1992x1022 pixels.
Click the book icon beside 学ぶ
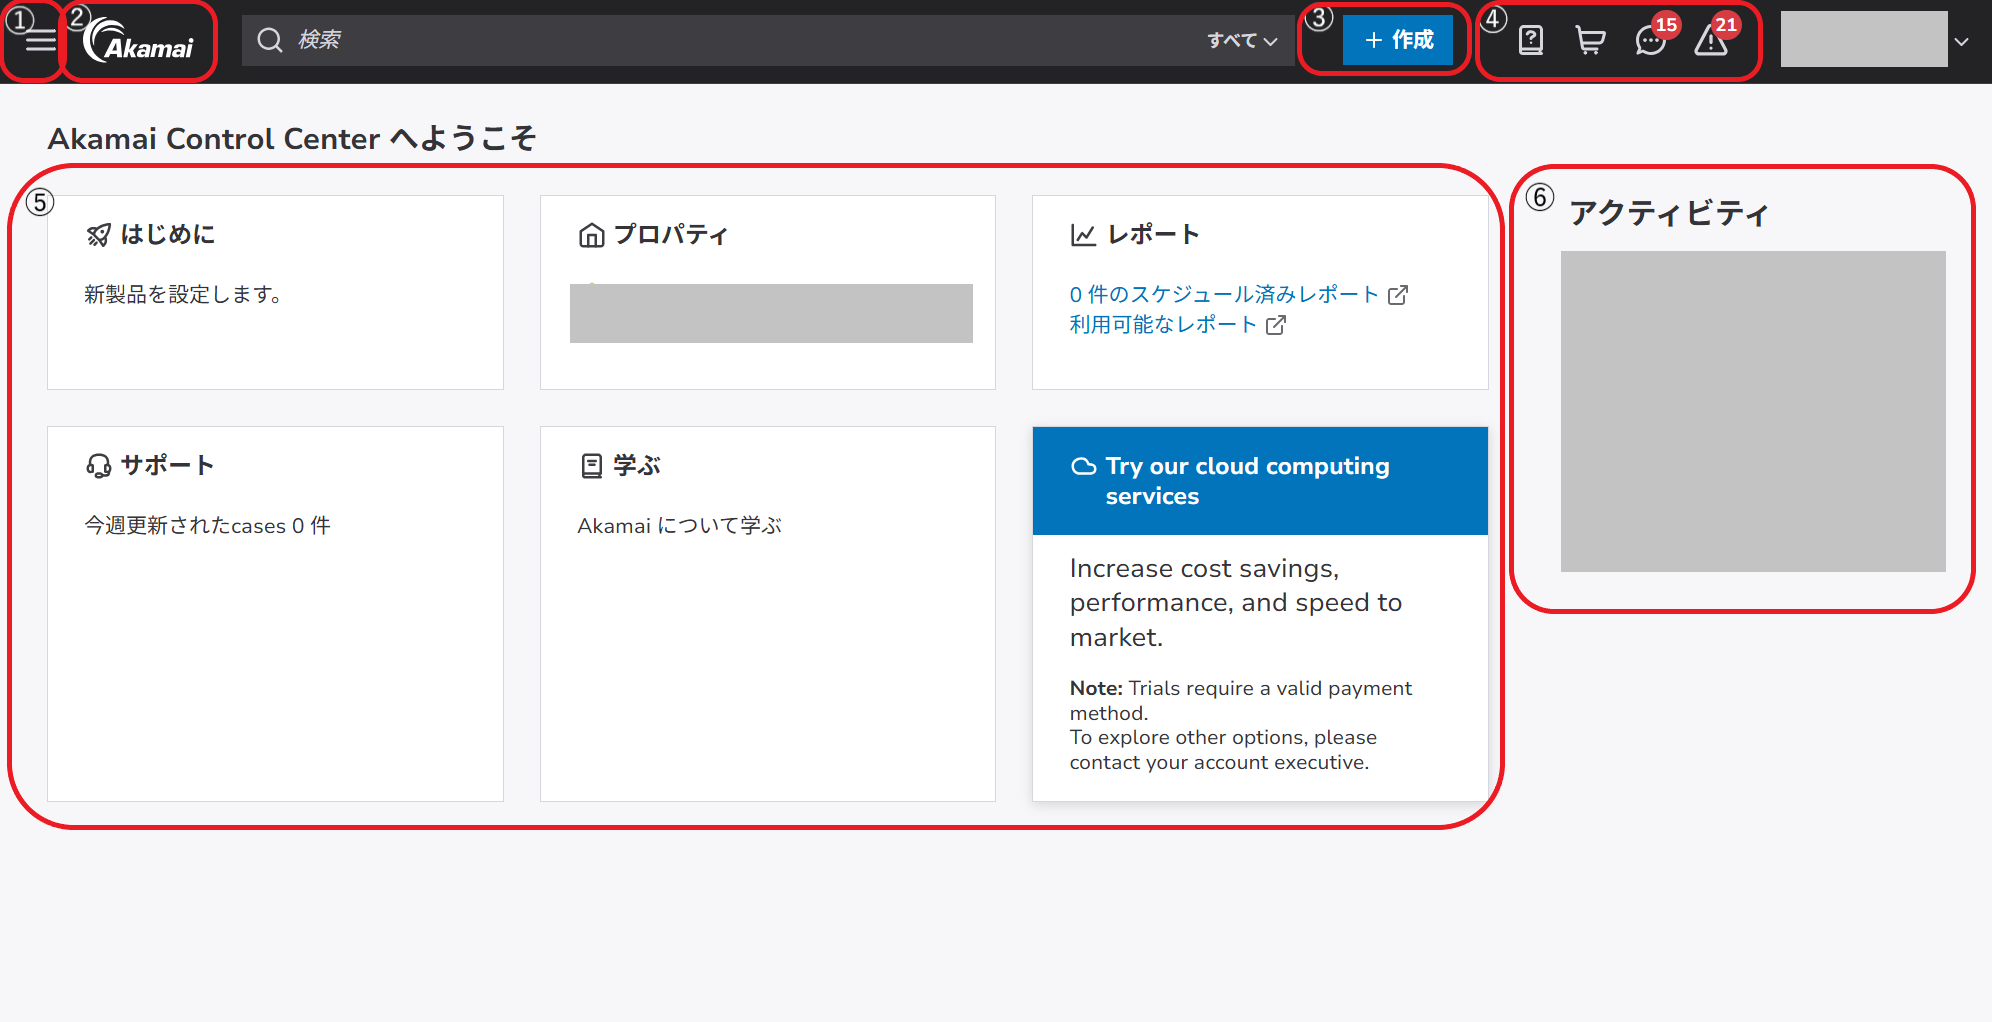coord(592,466)
